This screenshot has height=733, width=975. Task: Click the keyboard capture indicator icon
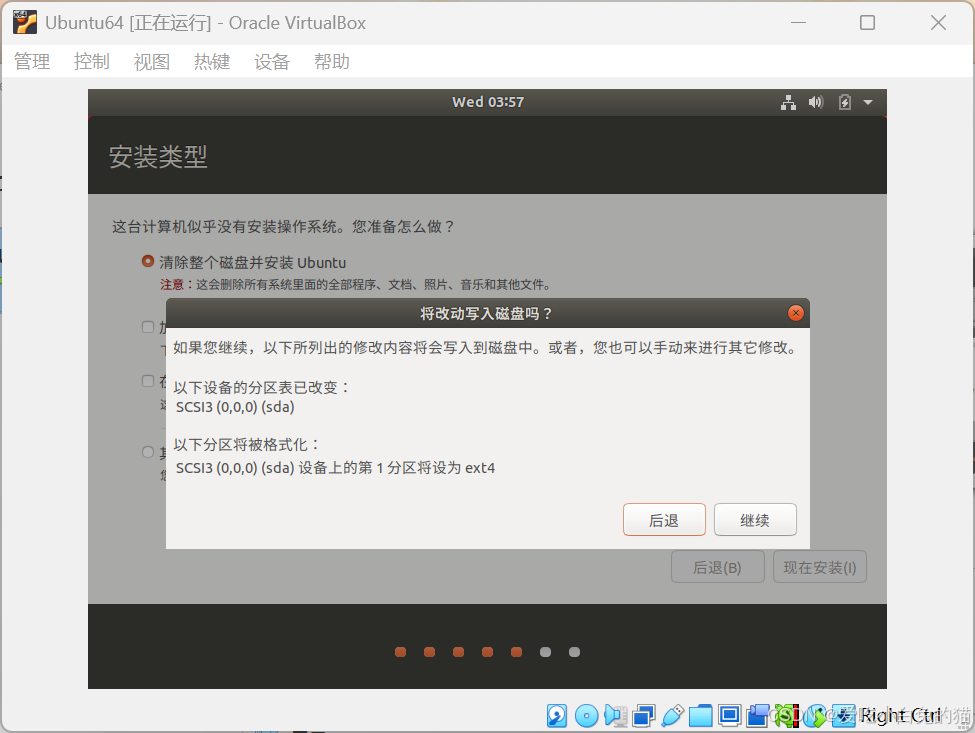coord(844,716)
